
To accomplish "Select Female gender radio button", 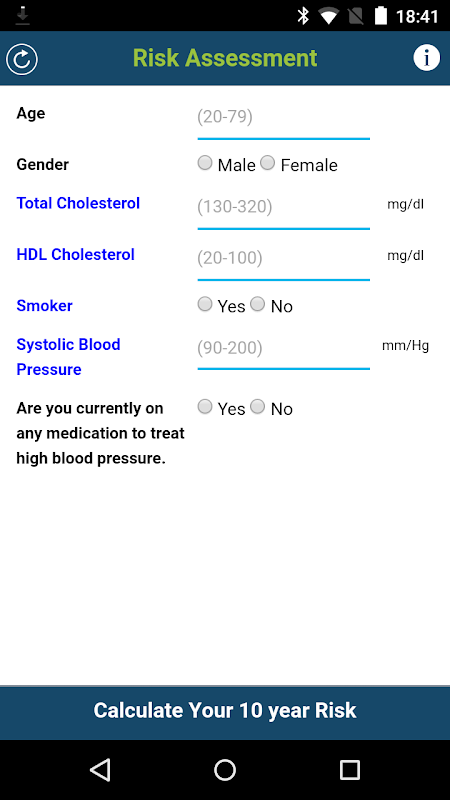I will coord(268,163).
